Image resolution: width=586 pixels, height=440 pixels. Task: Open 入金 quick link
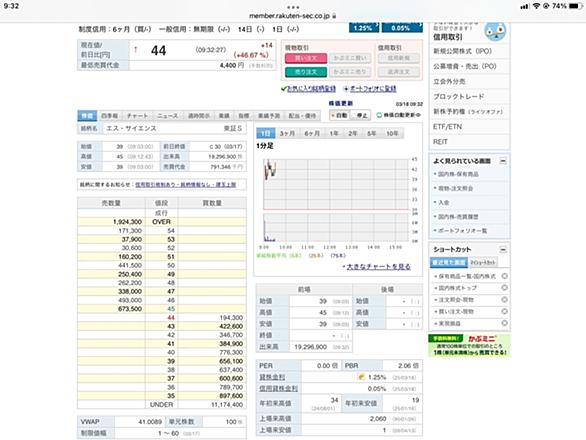(444, 203)
